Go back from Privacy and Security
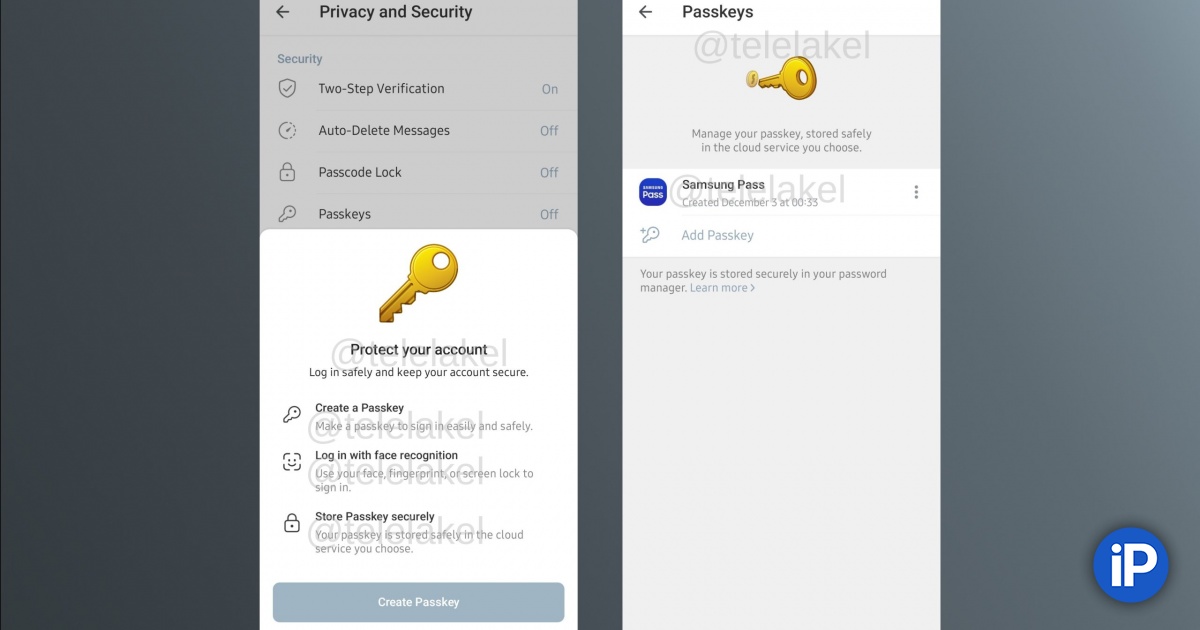Viewport: 1200px width, 630px height. pos(281,12)
